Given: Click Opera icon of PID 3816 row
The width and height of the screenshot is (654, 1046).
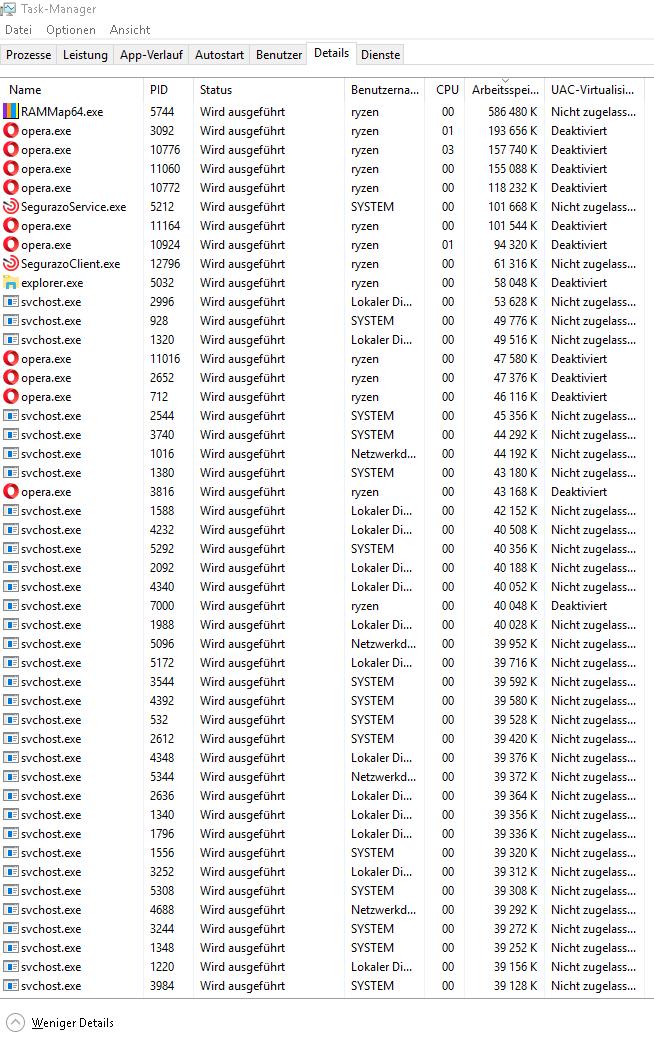Looking at the screenshot, I should click(x=11, y=492).
